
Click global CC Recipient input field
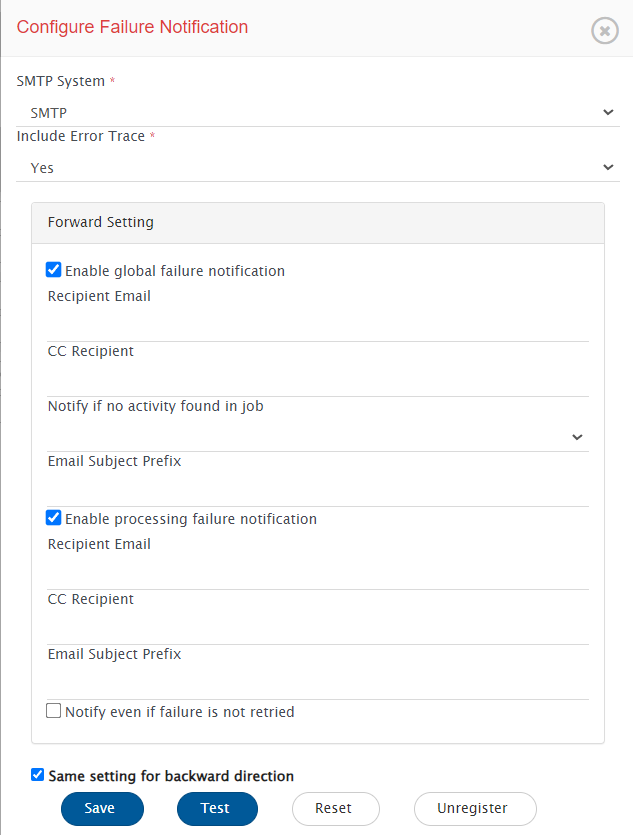click(318, 381)
